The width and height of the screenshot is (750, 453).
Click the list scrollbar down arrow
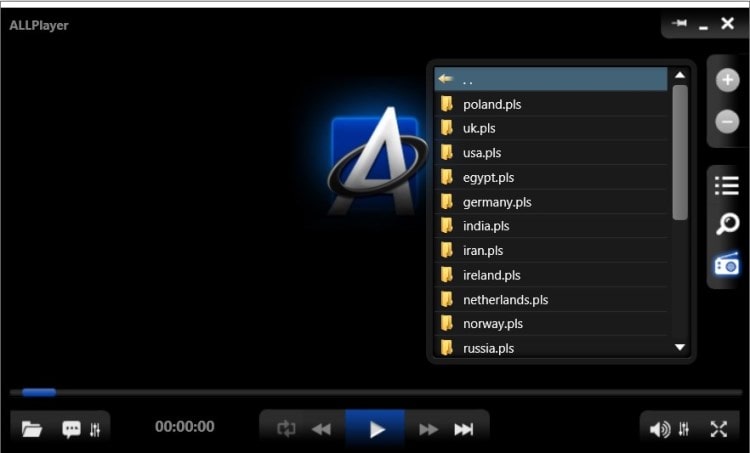(x=680, y=347)
